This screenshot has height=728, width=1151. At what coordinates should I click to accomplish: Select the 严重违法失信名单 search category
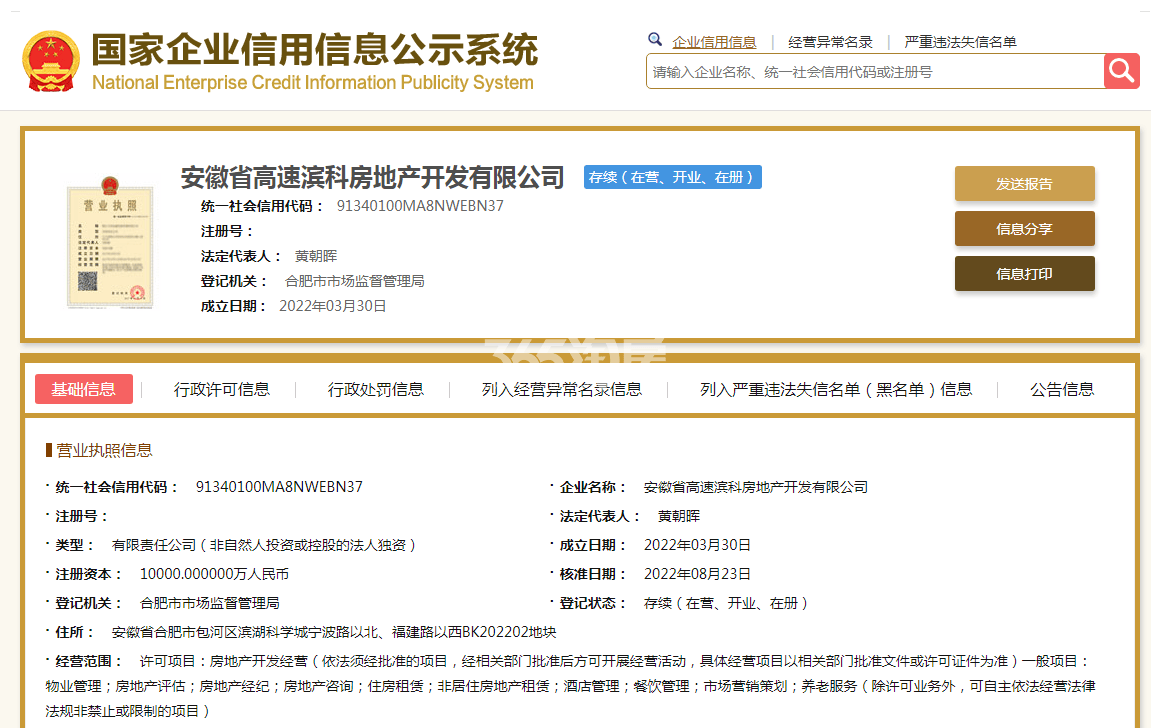(960, 42)
